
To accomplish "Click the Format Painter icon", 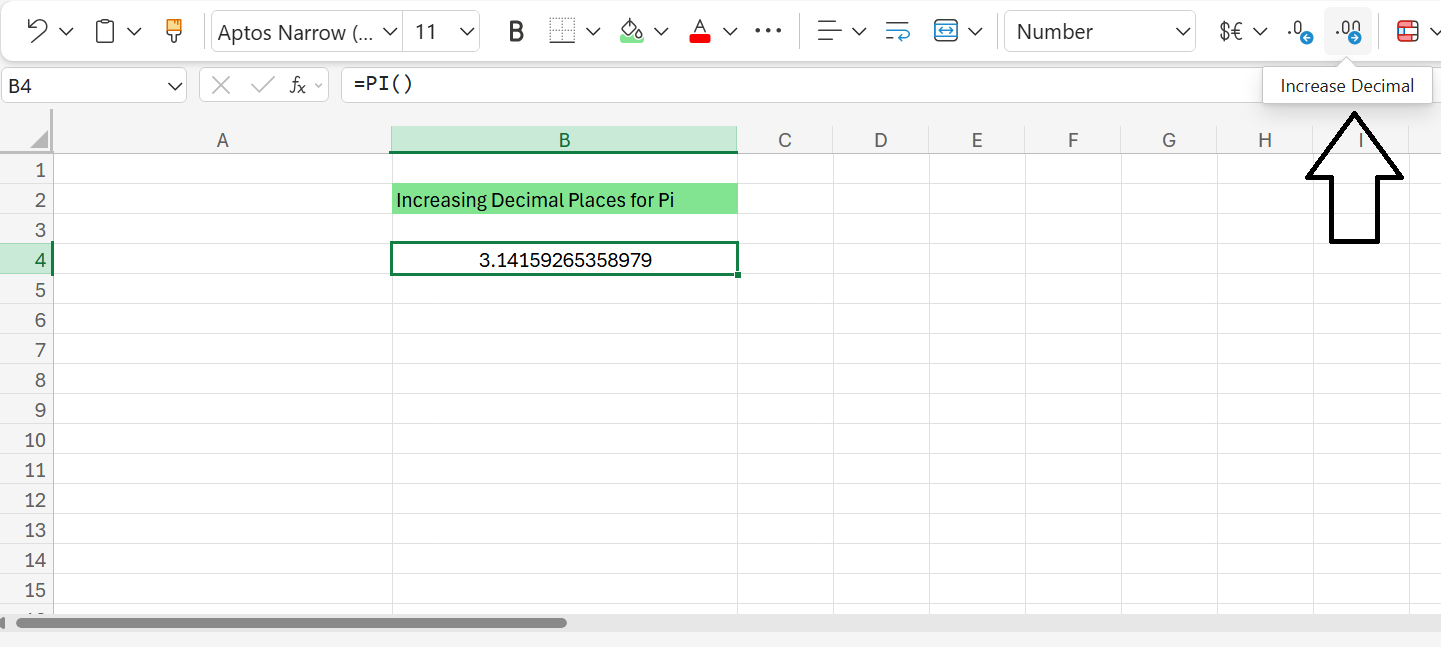I will point(173,30).
